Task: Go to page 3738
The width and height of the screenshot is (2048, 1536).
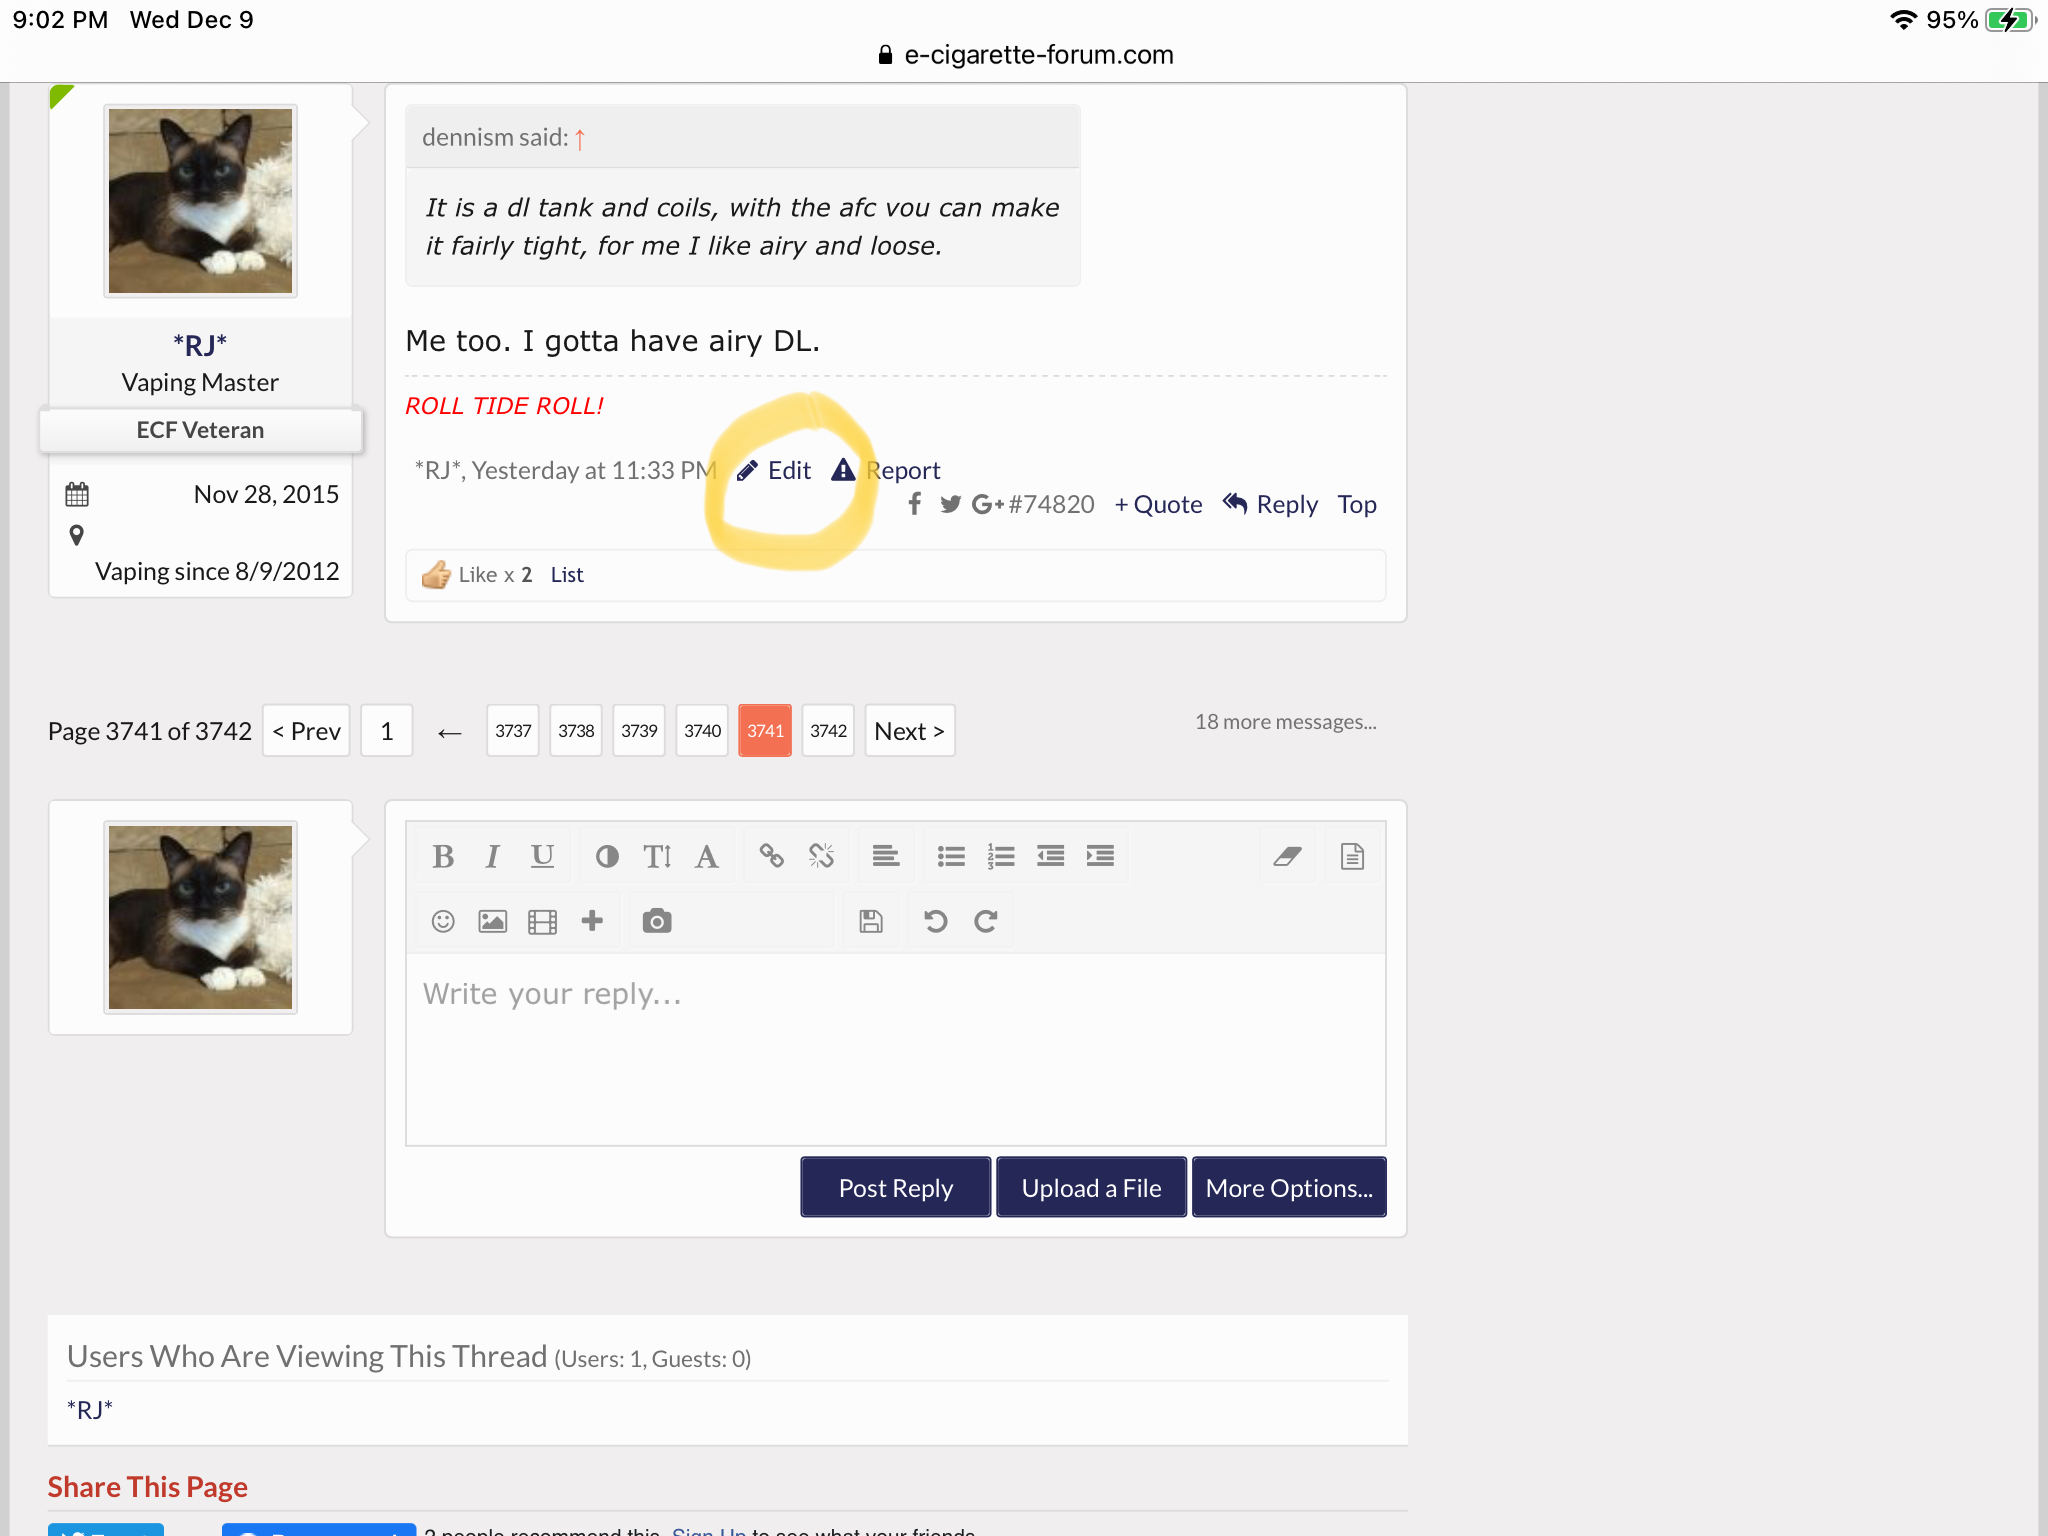Action: click(x=576, y=731)
